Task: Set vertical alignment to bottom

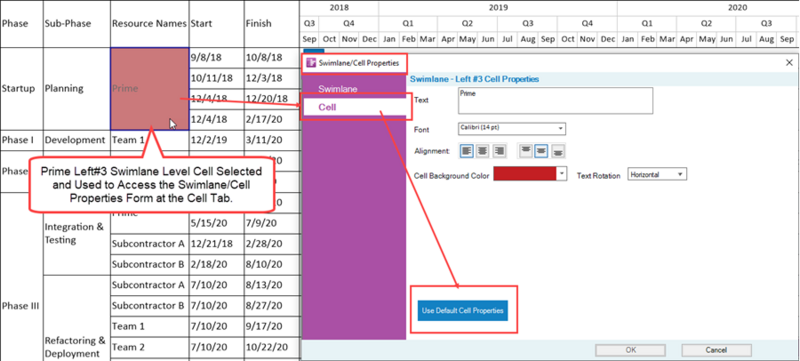Action: (x=558, y=151)
